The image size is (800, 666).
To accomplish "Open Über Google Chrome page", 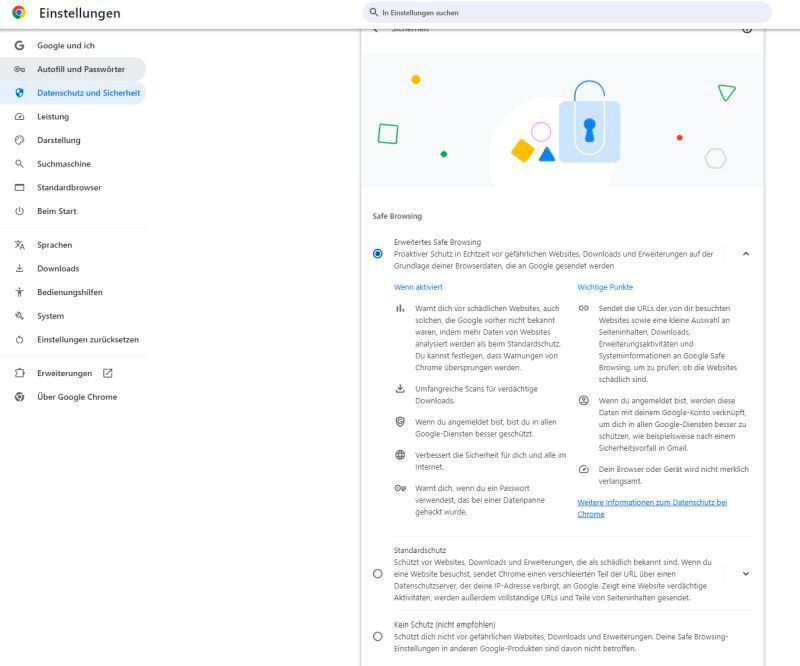I will pyautogui.click(x=73, y=397).
